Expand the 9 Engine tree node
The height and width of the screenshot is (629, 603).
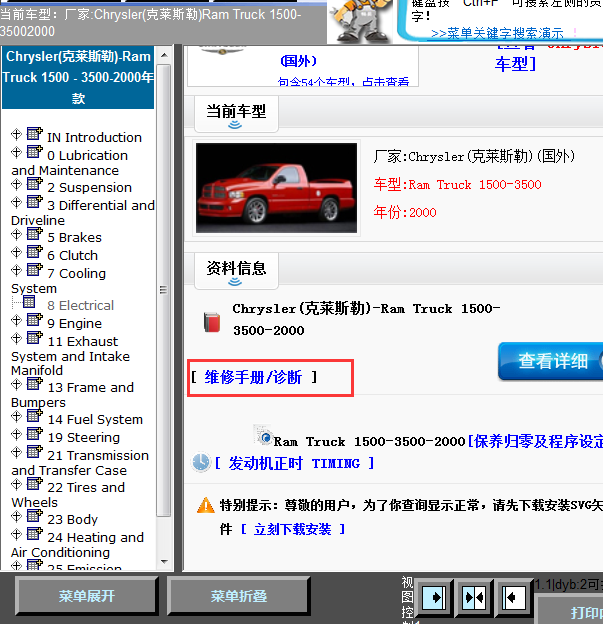16,321
